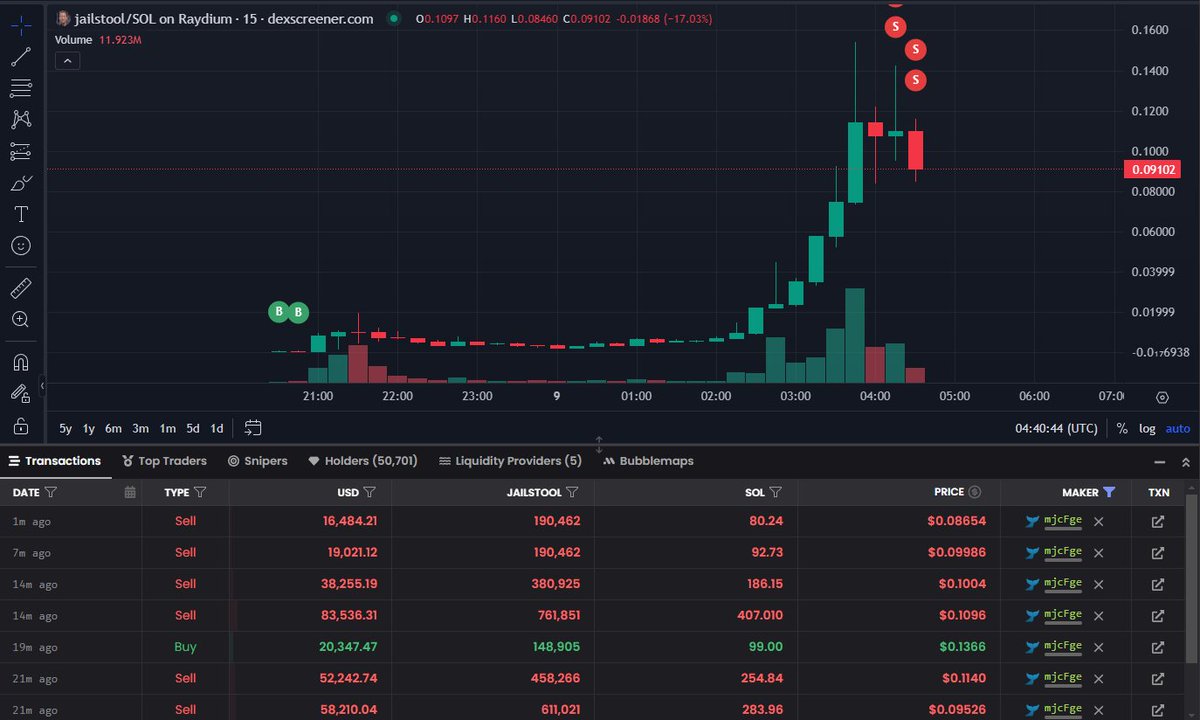Select the brush drawing tool
Image resolution: width=1200 pixels, height=720 pixels.
[21, 182]
